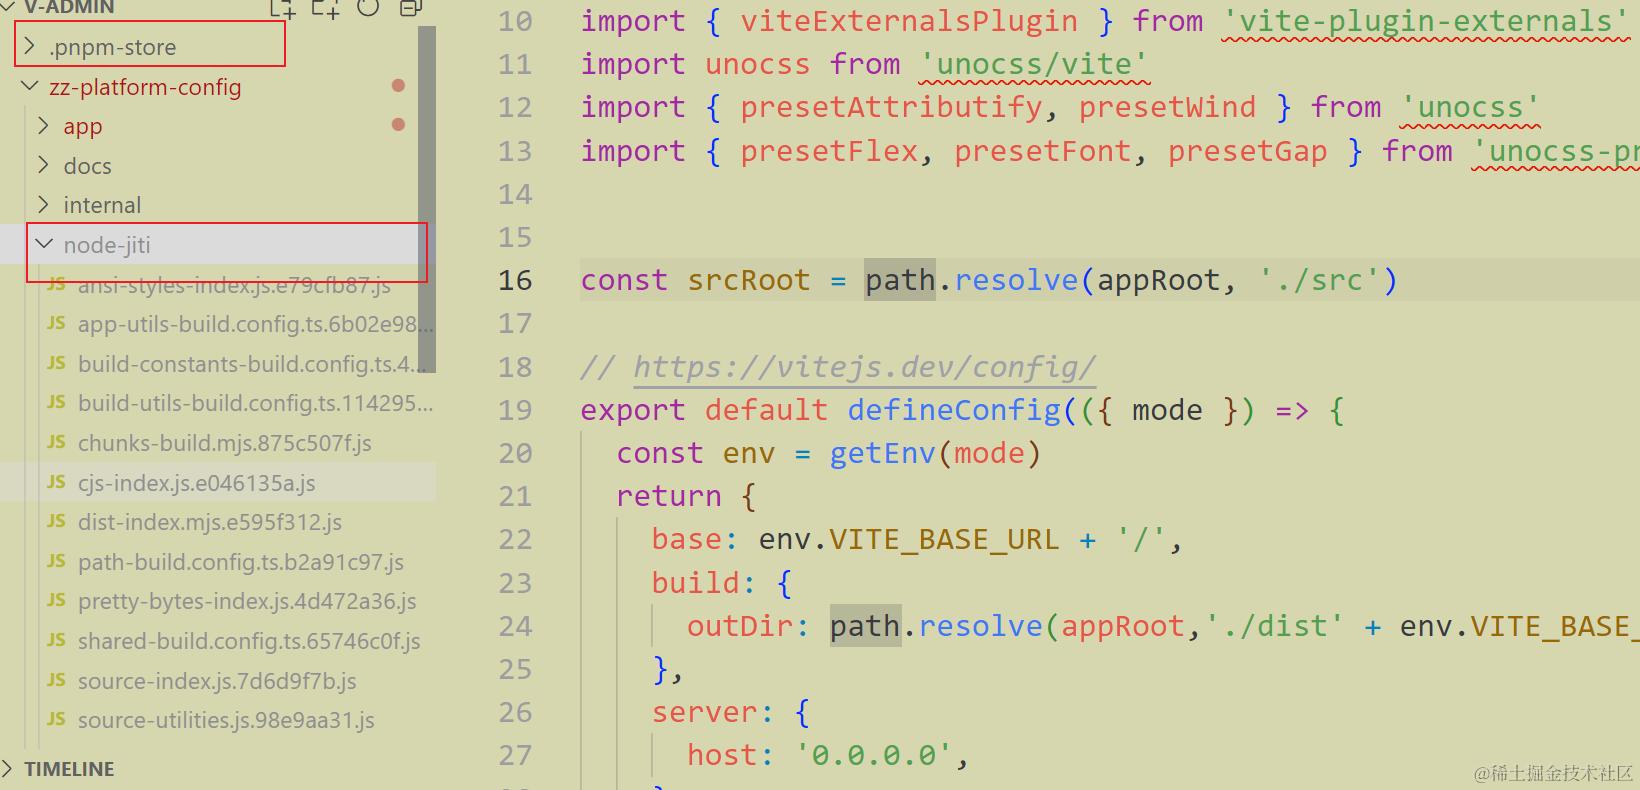Expand the app folder chevron
This screenshot has width=1640, height=790.
pyautogui.click(x=44, y=126)
